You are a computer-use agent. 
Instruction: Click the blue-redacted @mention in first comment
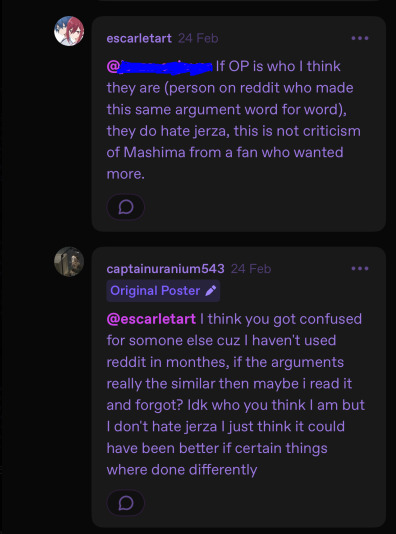pyautogui.click(x=160, y=66)
